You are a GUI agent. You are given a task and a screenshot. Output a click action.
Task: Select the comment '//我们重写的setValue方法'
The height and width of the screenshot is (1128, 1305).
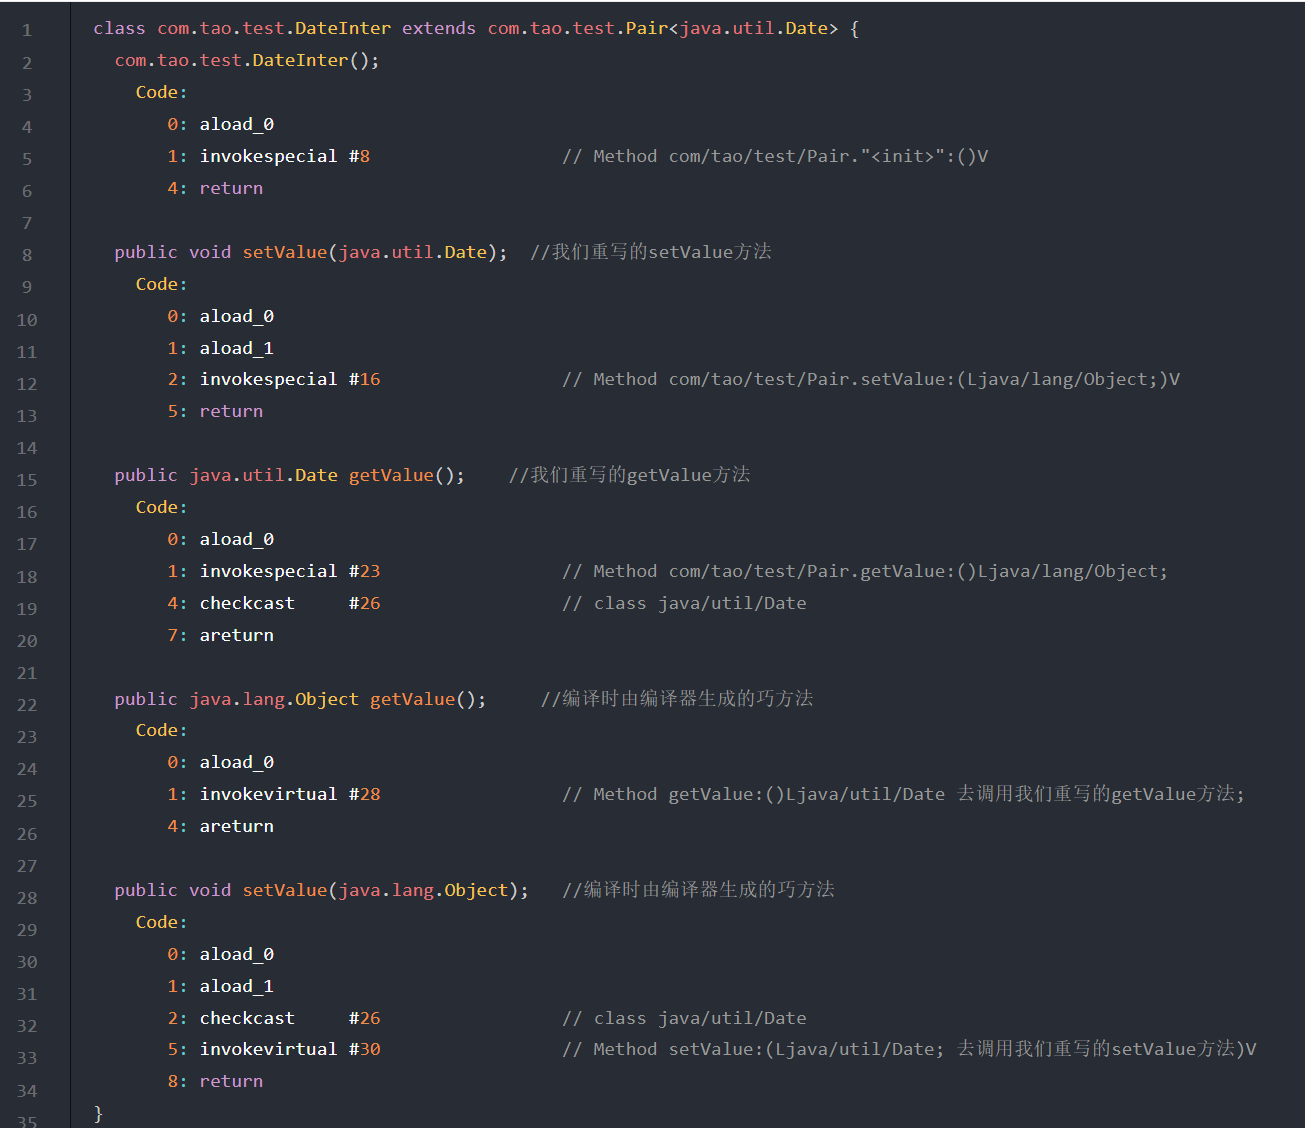point(651,253)
